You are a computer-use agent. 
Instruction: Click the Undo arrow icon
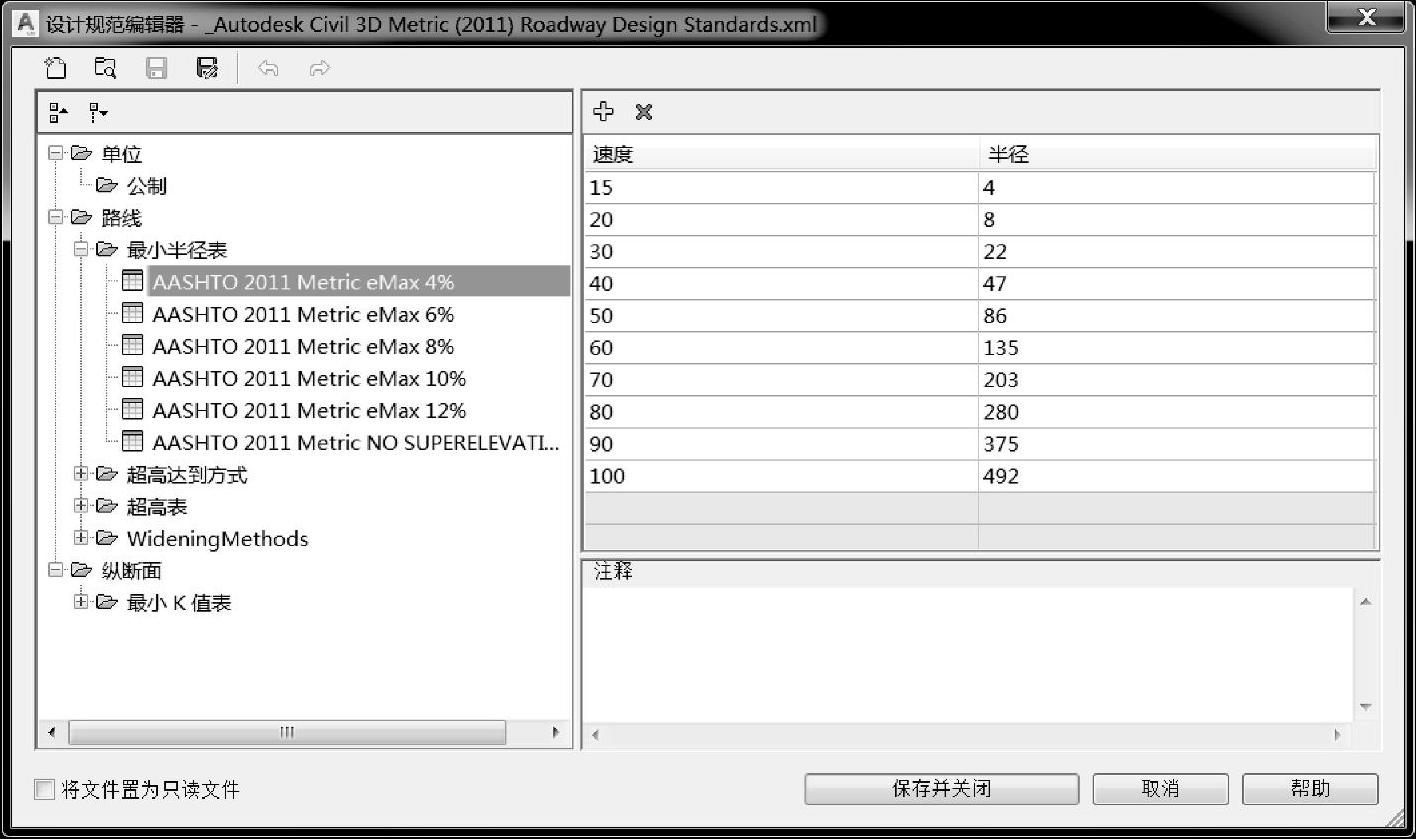tap(268, 68)
